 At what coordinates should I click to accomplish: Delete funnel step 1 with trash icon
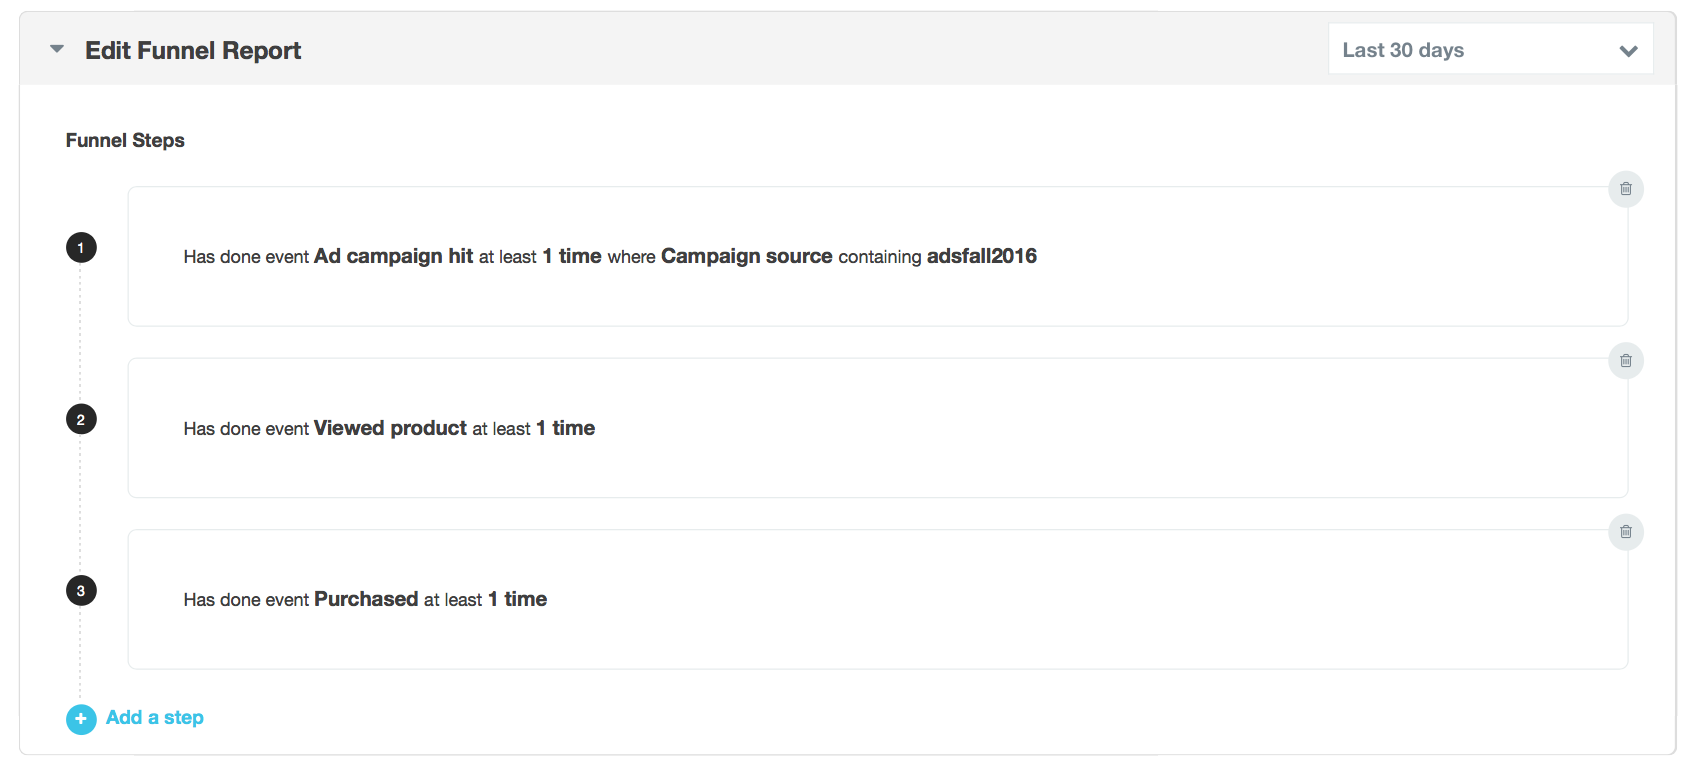click(1625, 189)
